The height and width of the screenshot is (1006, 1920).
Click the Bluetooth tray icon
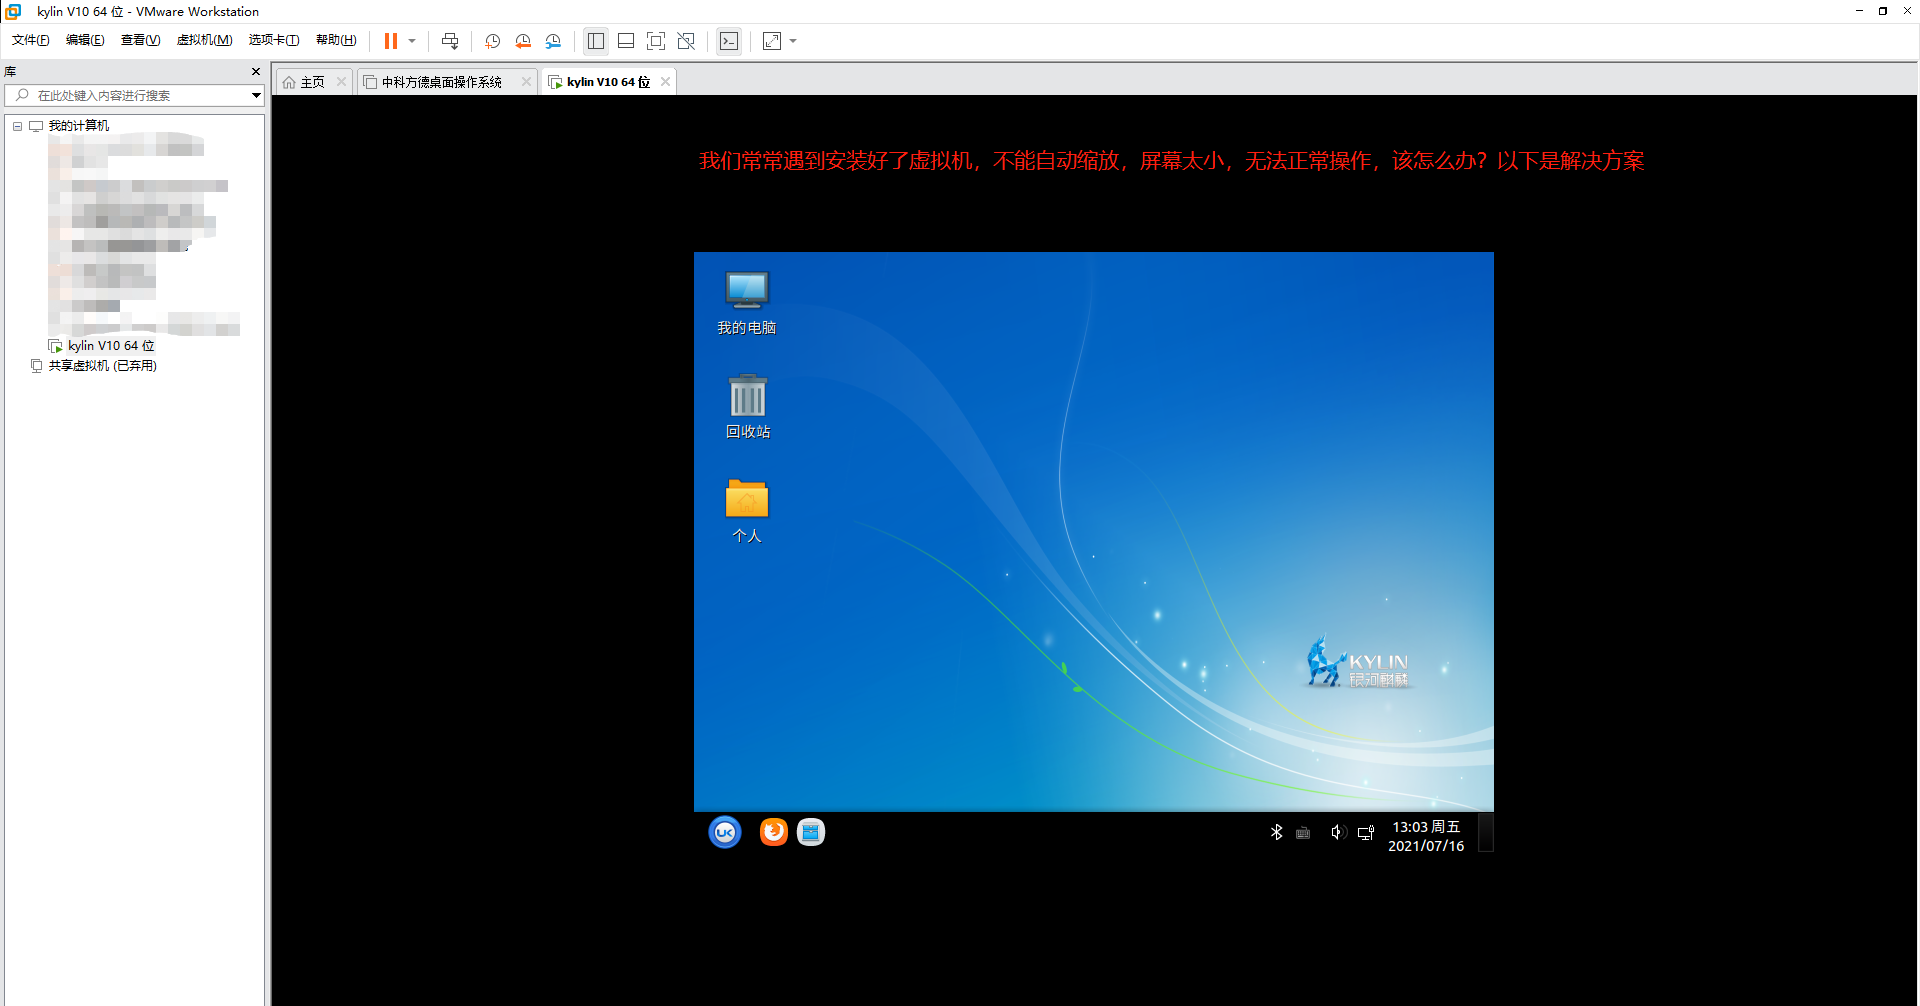(1276, 832)
